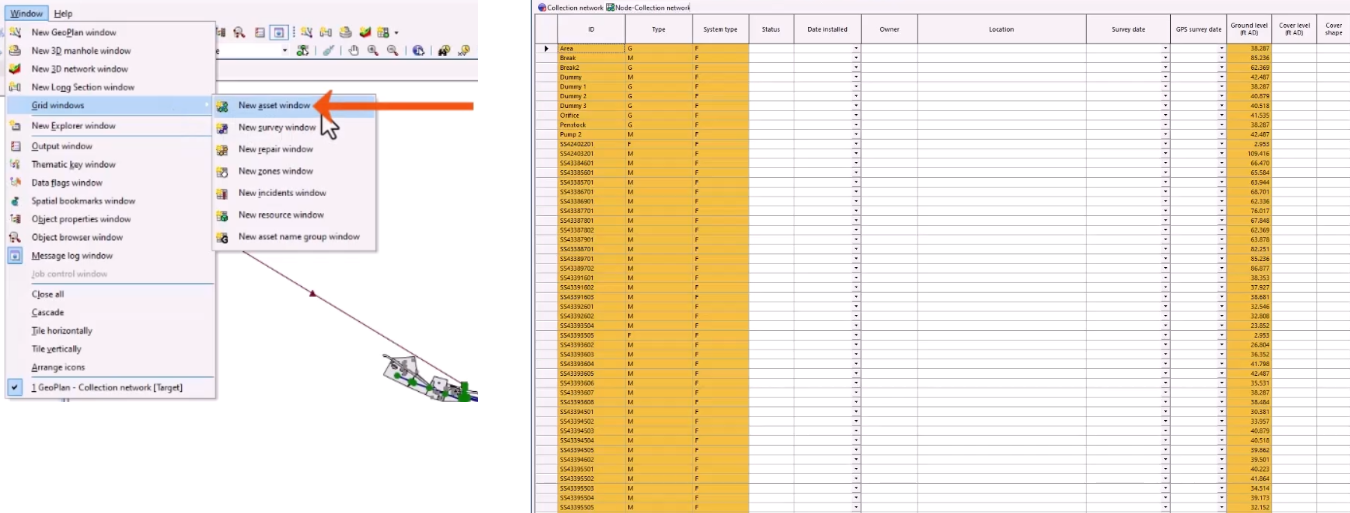Select Arrange icons in Window menu

click(58, 367)
